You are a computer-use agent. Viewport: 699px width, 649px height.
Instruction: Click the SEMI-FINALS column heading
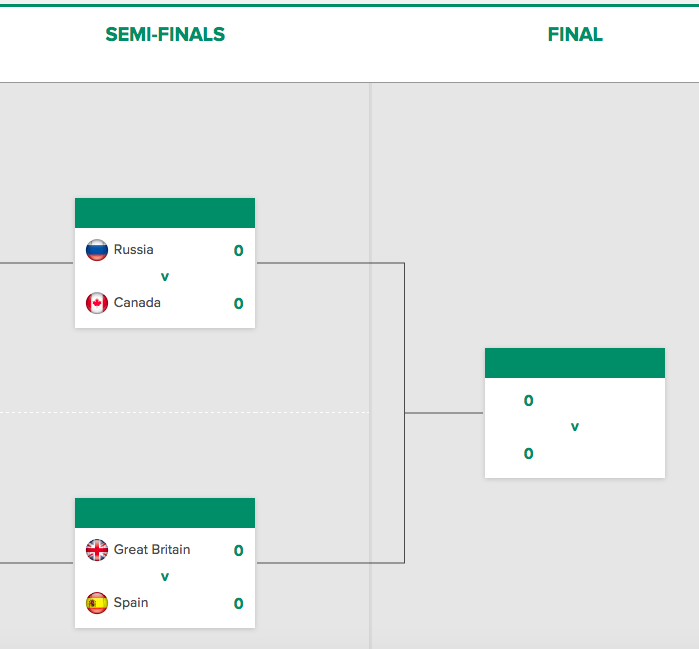pos(165,34)
